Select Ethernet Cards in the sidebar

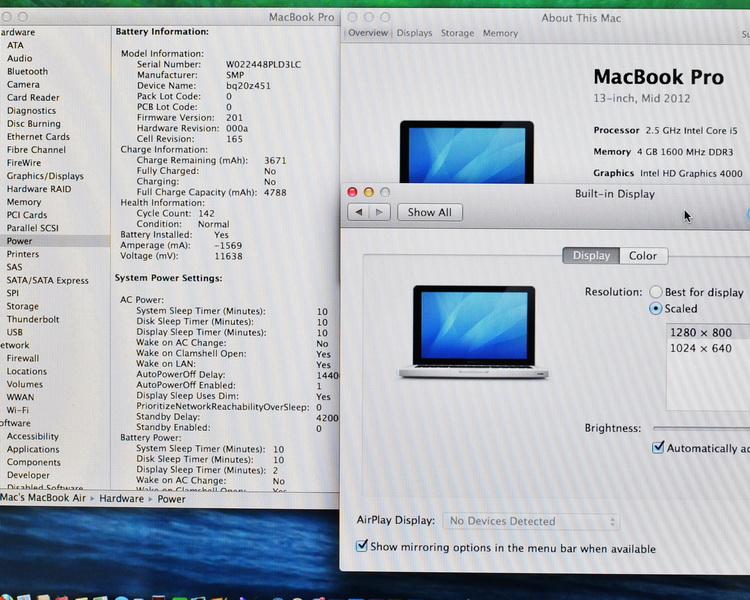38,136
